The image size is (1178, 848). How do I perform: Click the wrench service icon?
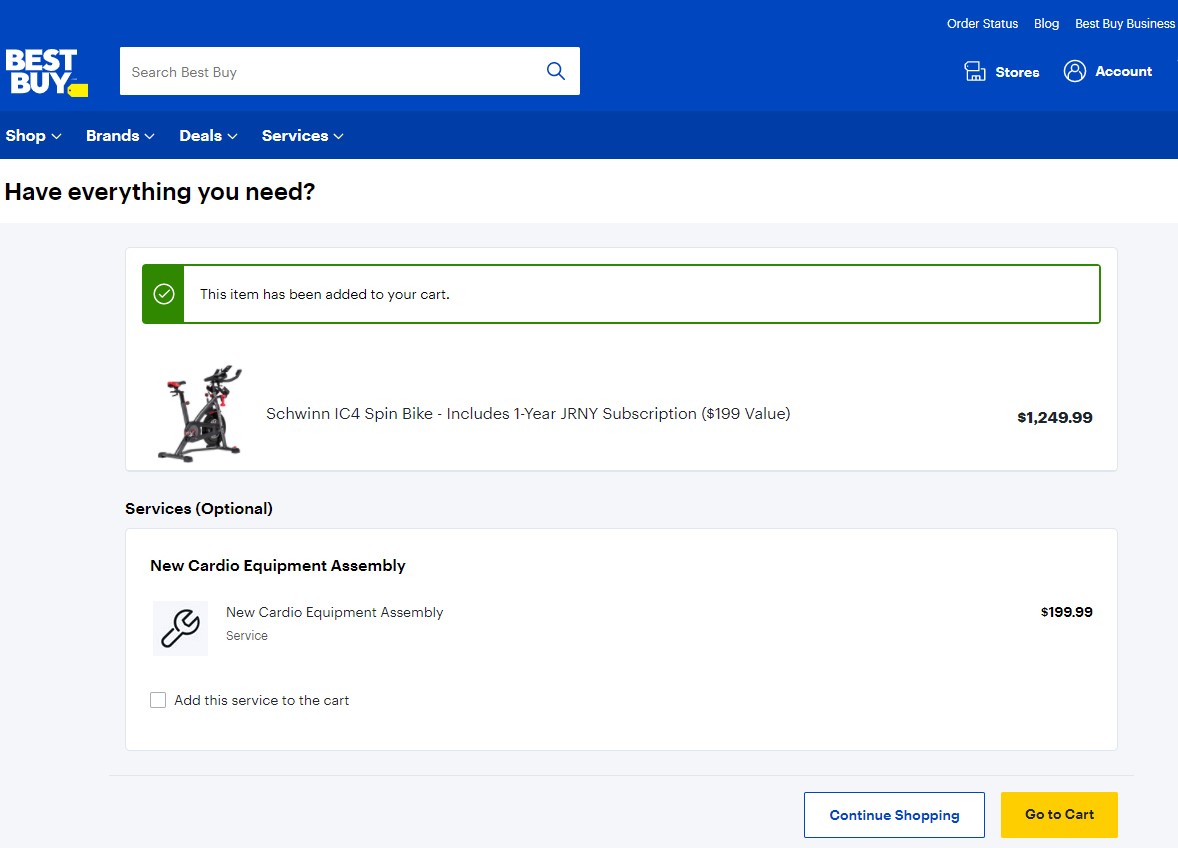[180, 628]
